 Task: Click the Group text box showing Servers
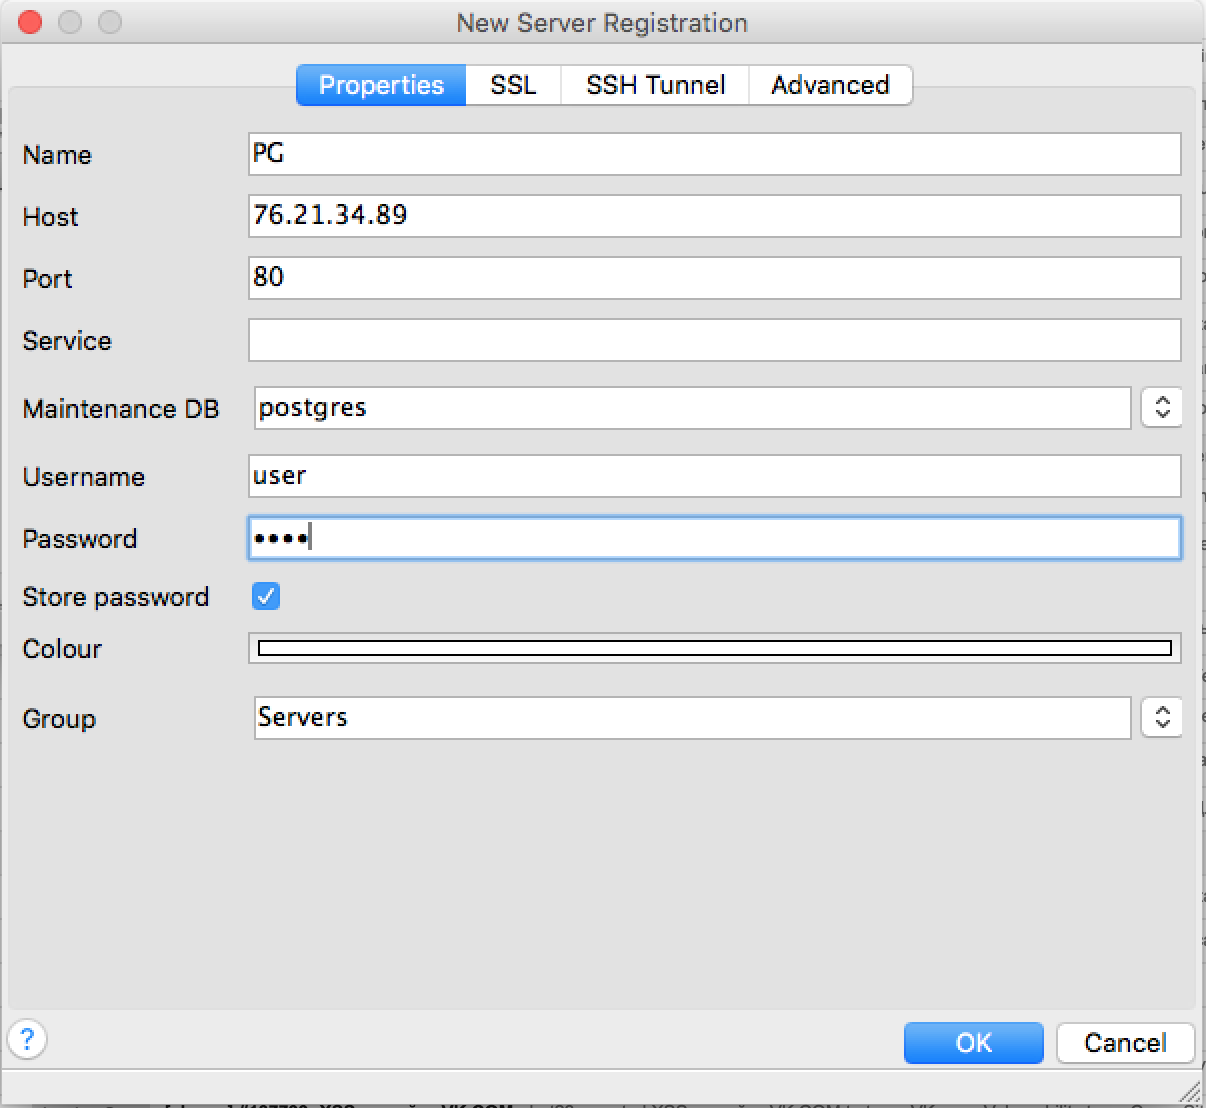(x=692, y=718)
